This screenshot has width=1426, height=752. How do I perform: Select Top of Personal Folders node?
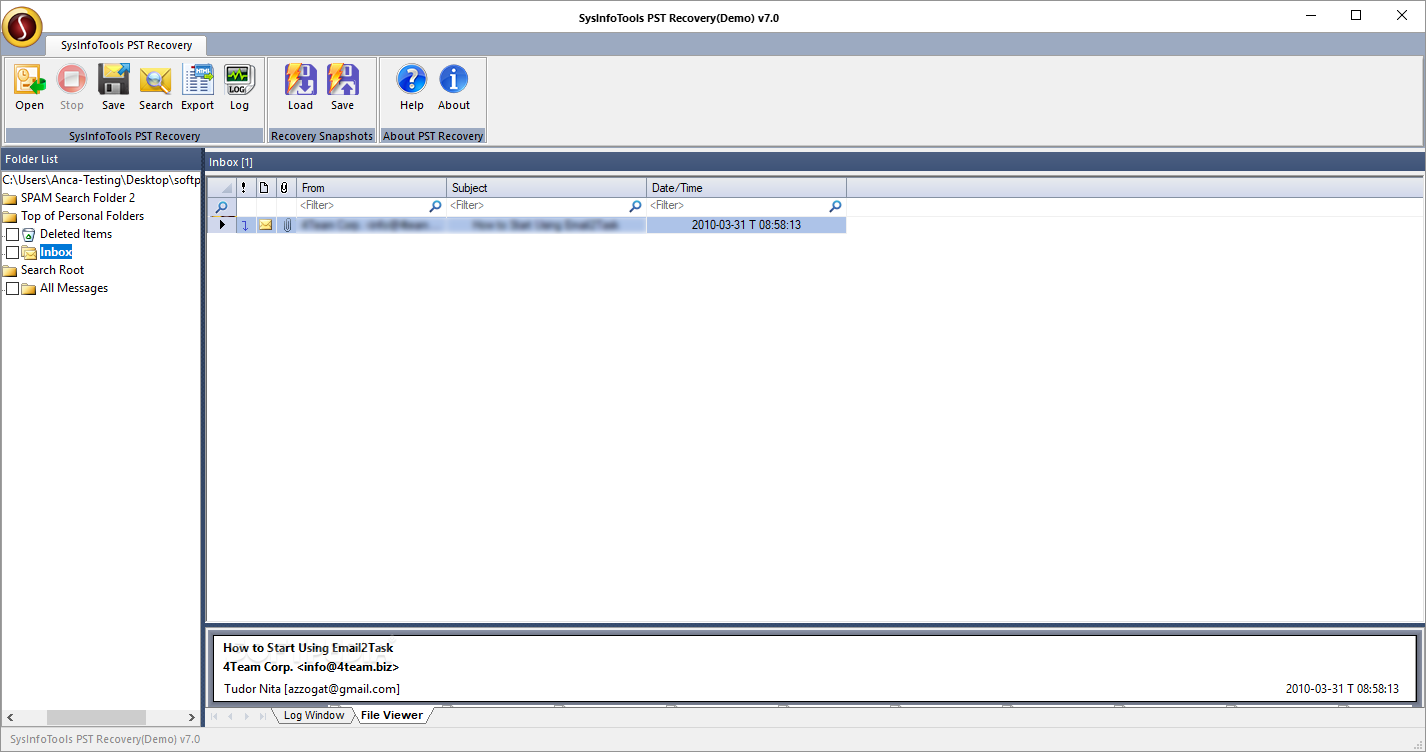pyautogui.click(x=82, y=216)
